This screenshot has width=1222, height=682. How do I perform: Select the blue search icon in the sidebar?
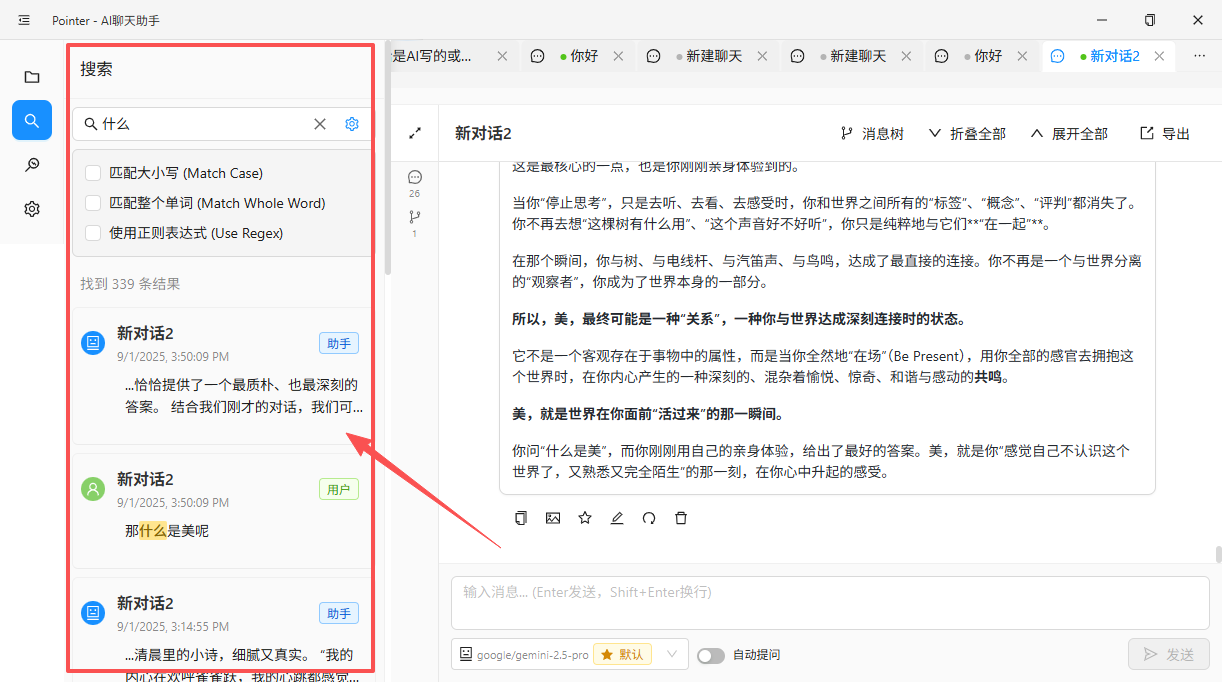(32, 120)
